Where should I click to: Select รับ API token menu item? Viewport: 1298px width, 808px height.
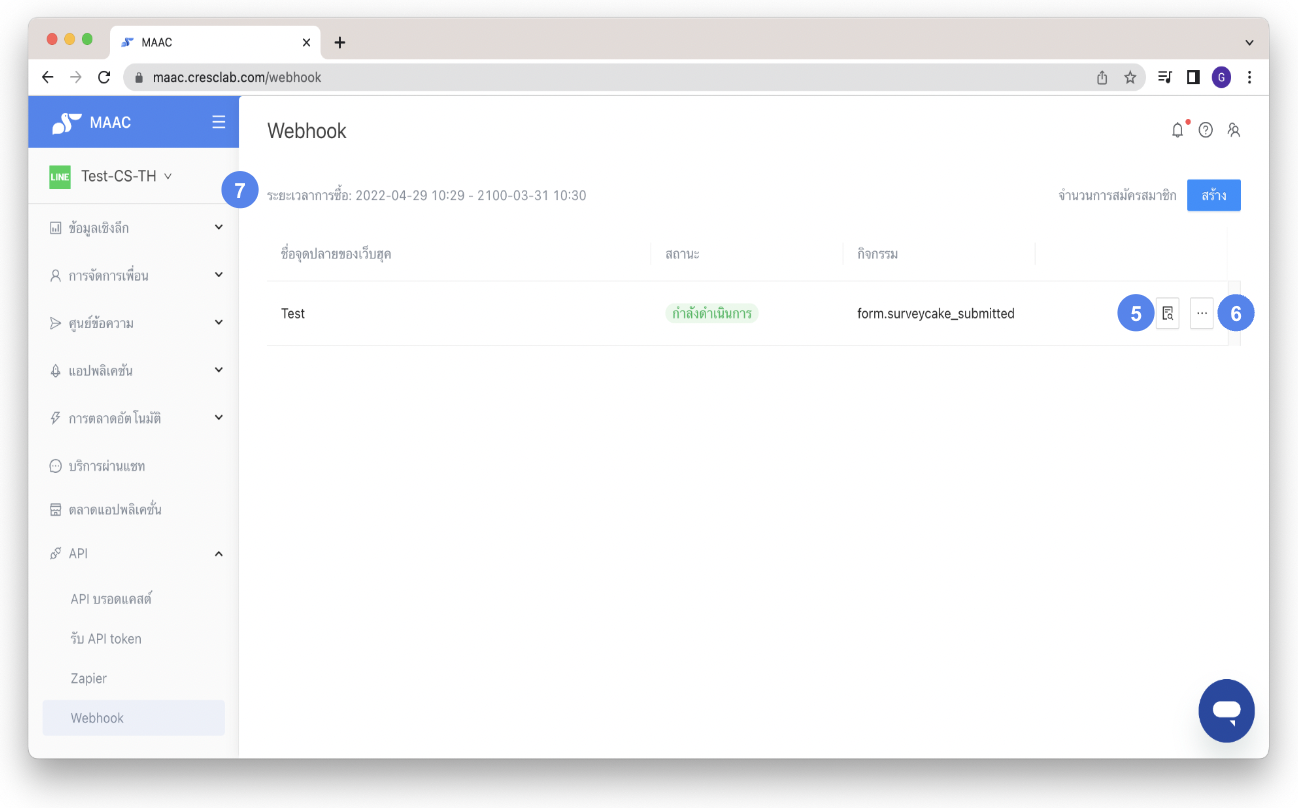point(106,638)
